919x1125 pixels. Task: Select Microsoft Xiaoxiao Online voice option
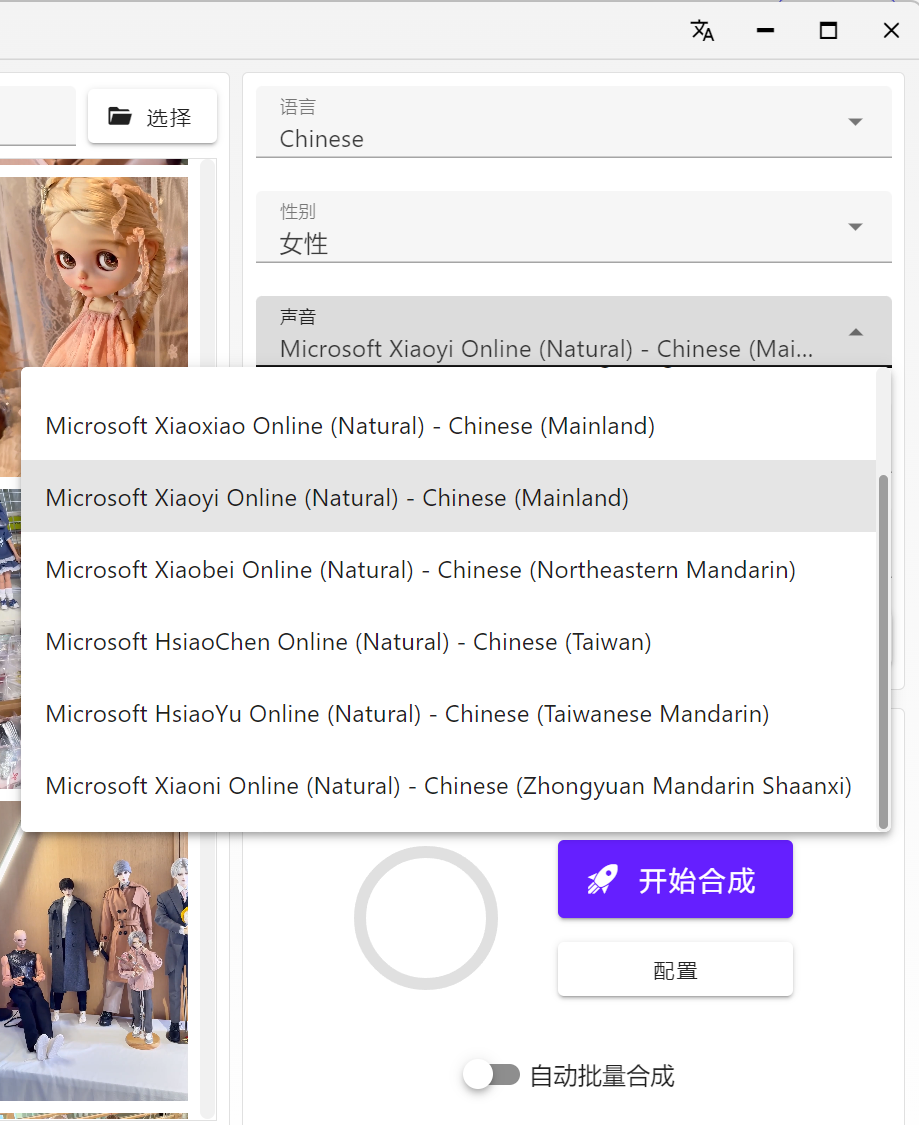[x=448, y=425]
